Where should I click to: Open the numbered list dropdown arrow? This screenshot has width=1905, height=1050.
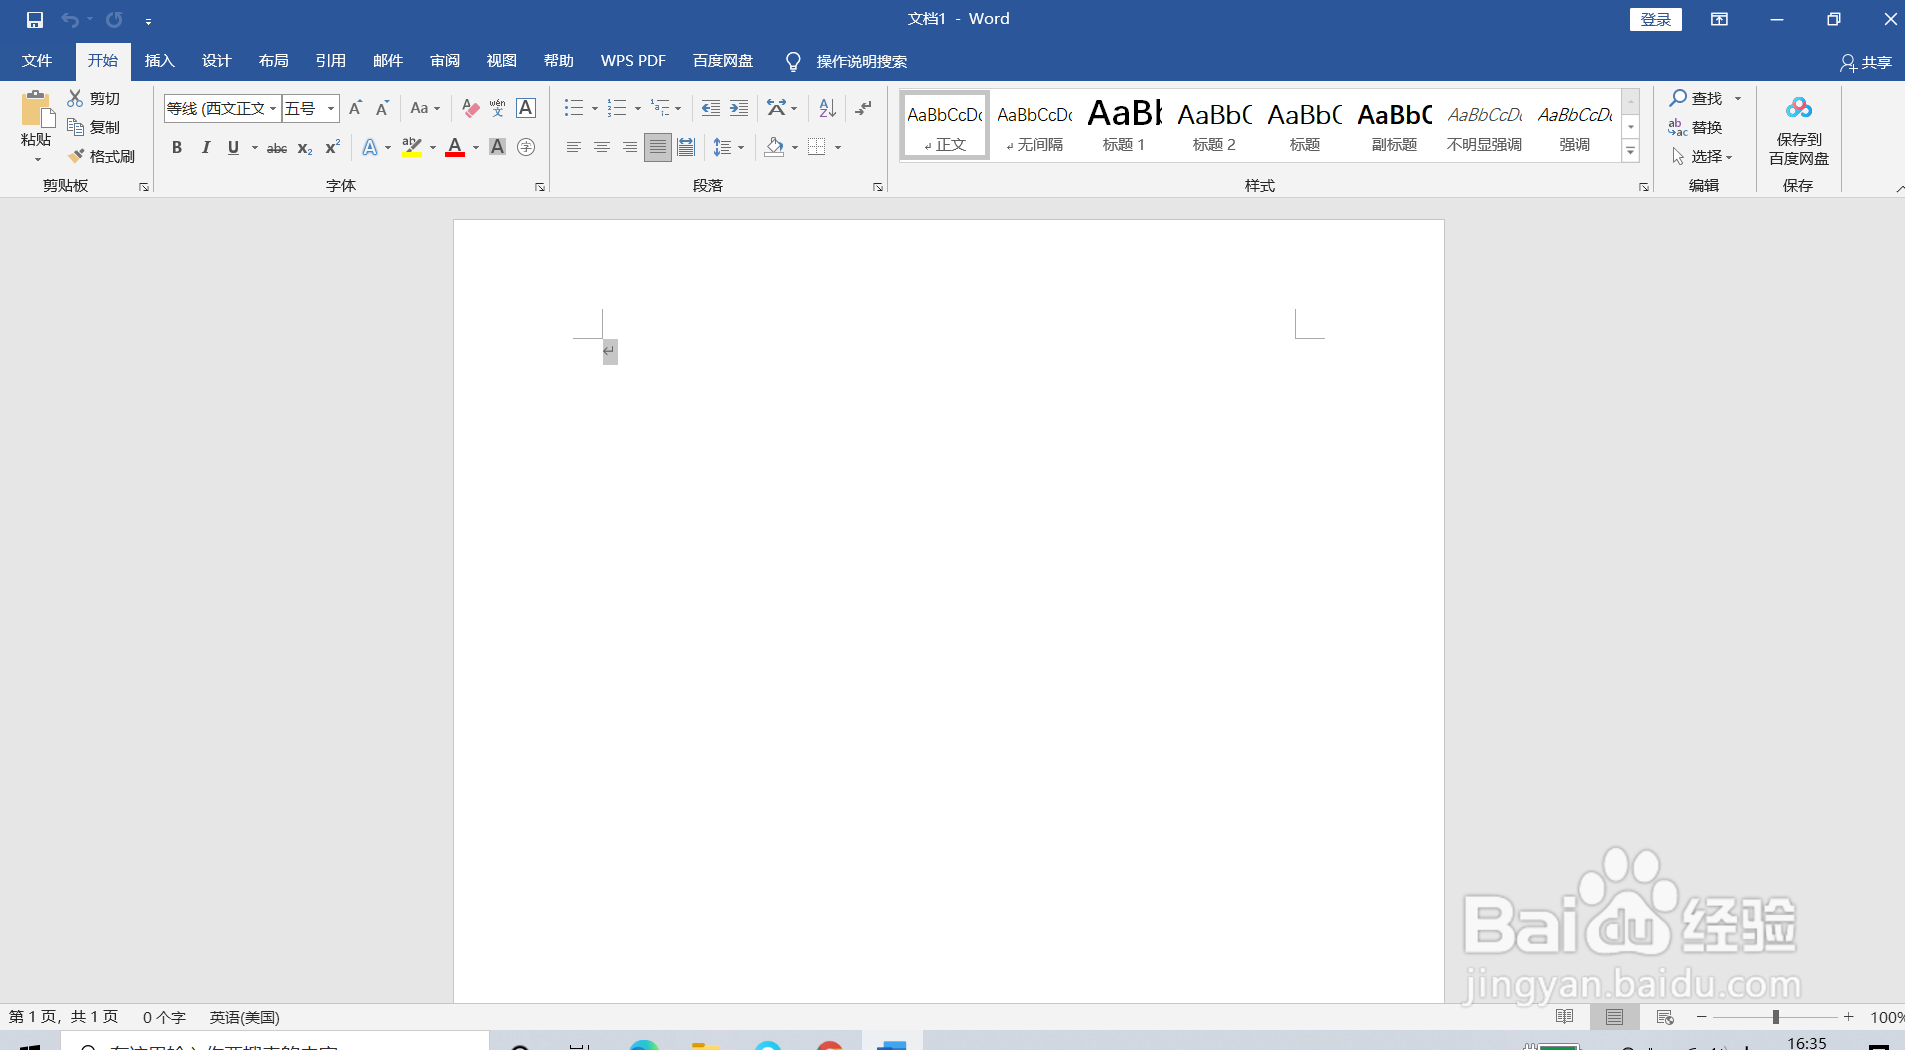(x=638, y=108)
